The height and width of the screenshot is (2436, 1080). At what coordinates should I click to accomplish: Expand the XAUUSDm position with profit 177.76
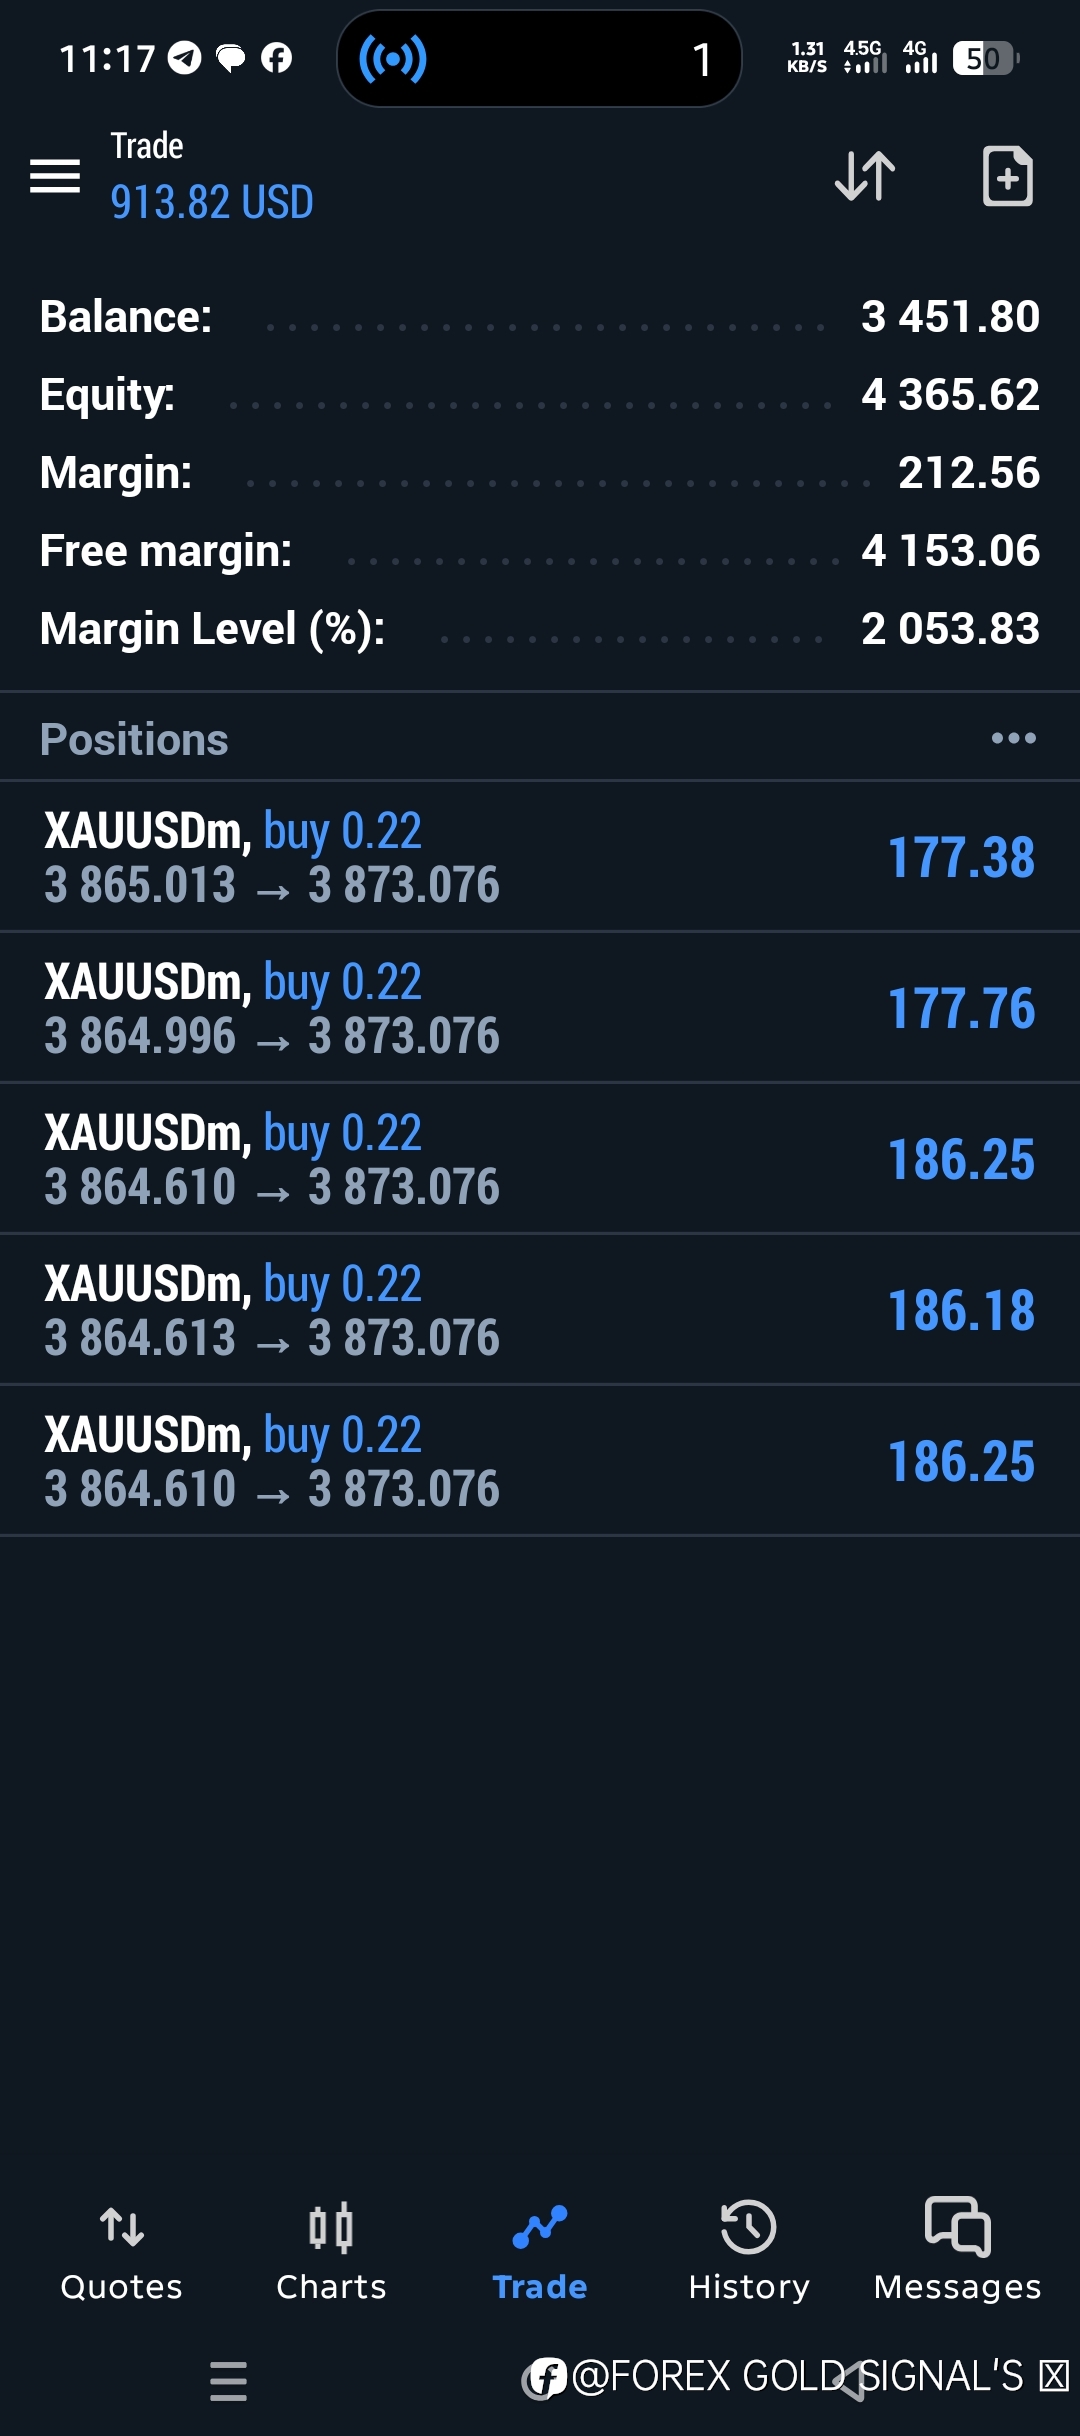coord(540,1008)
